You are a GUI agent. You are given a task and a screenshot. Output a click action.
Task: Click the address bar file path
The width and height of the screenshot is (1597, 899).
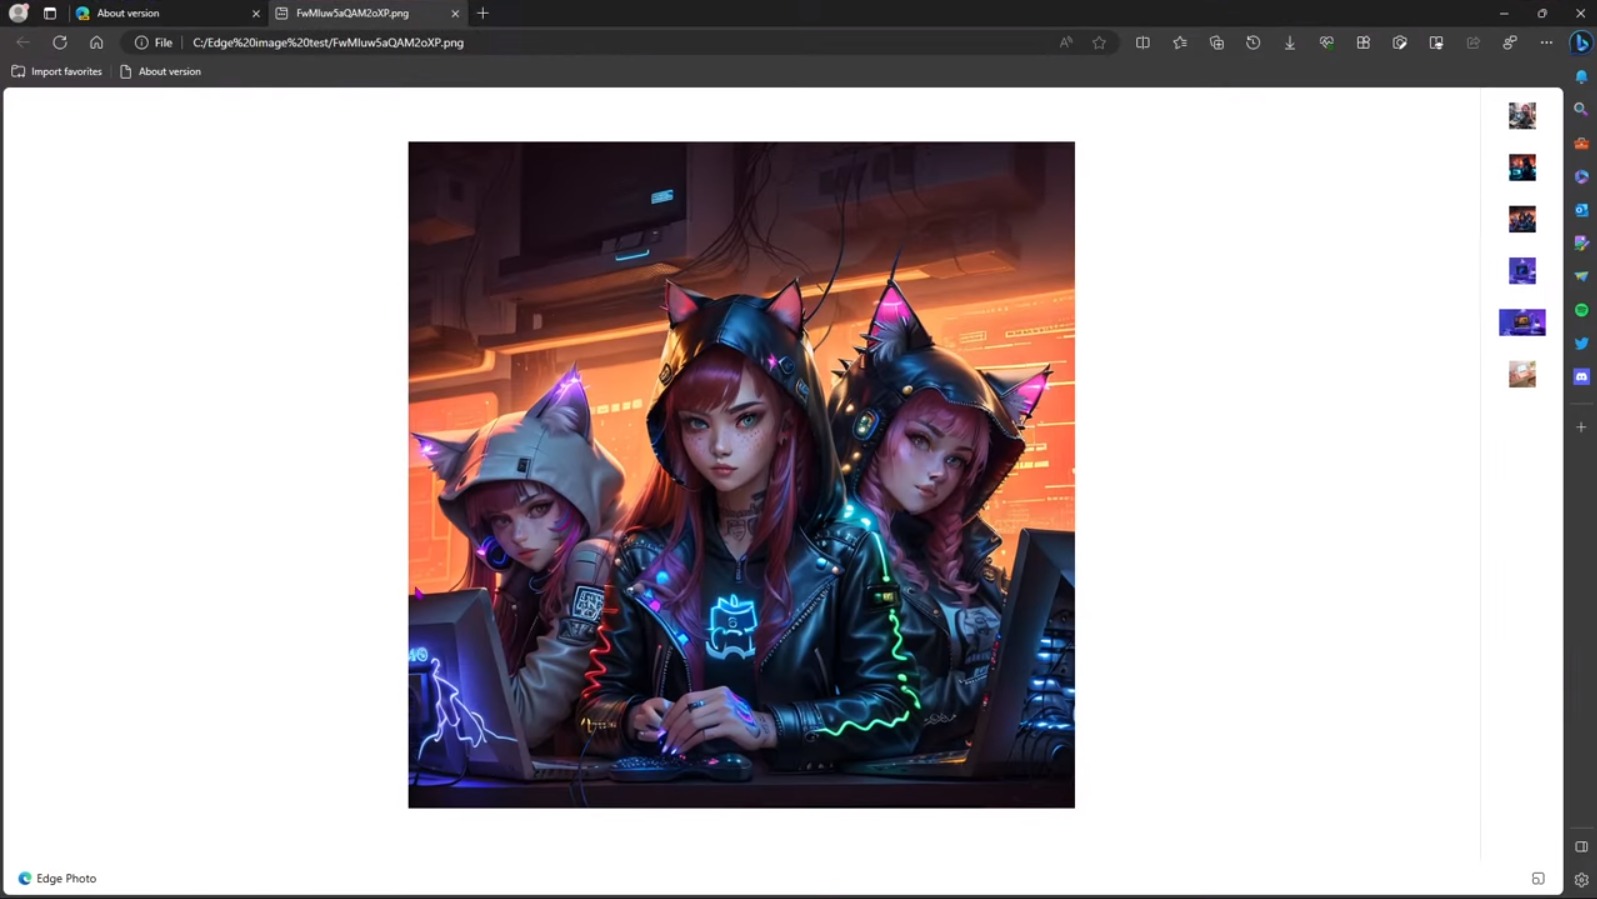coord(328,43)
